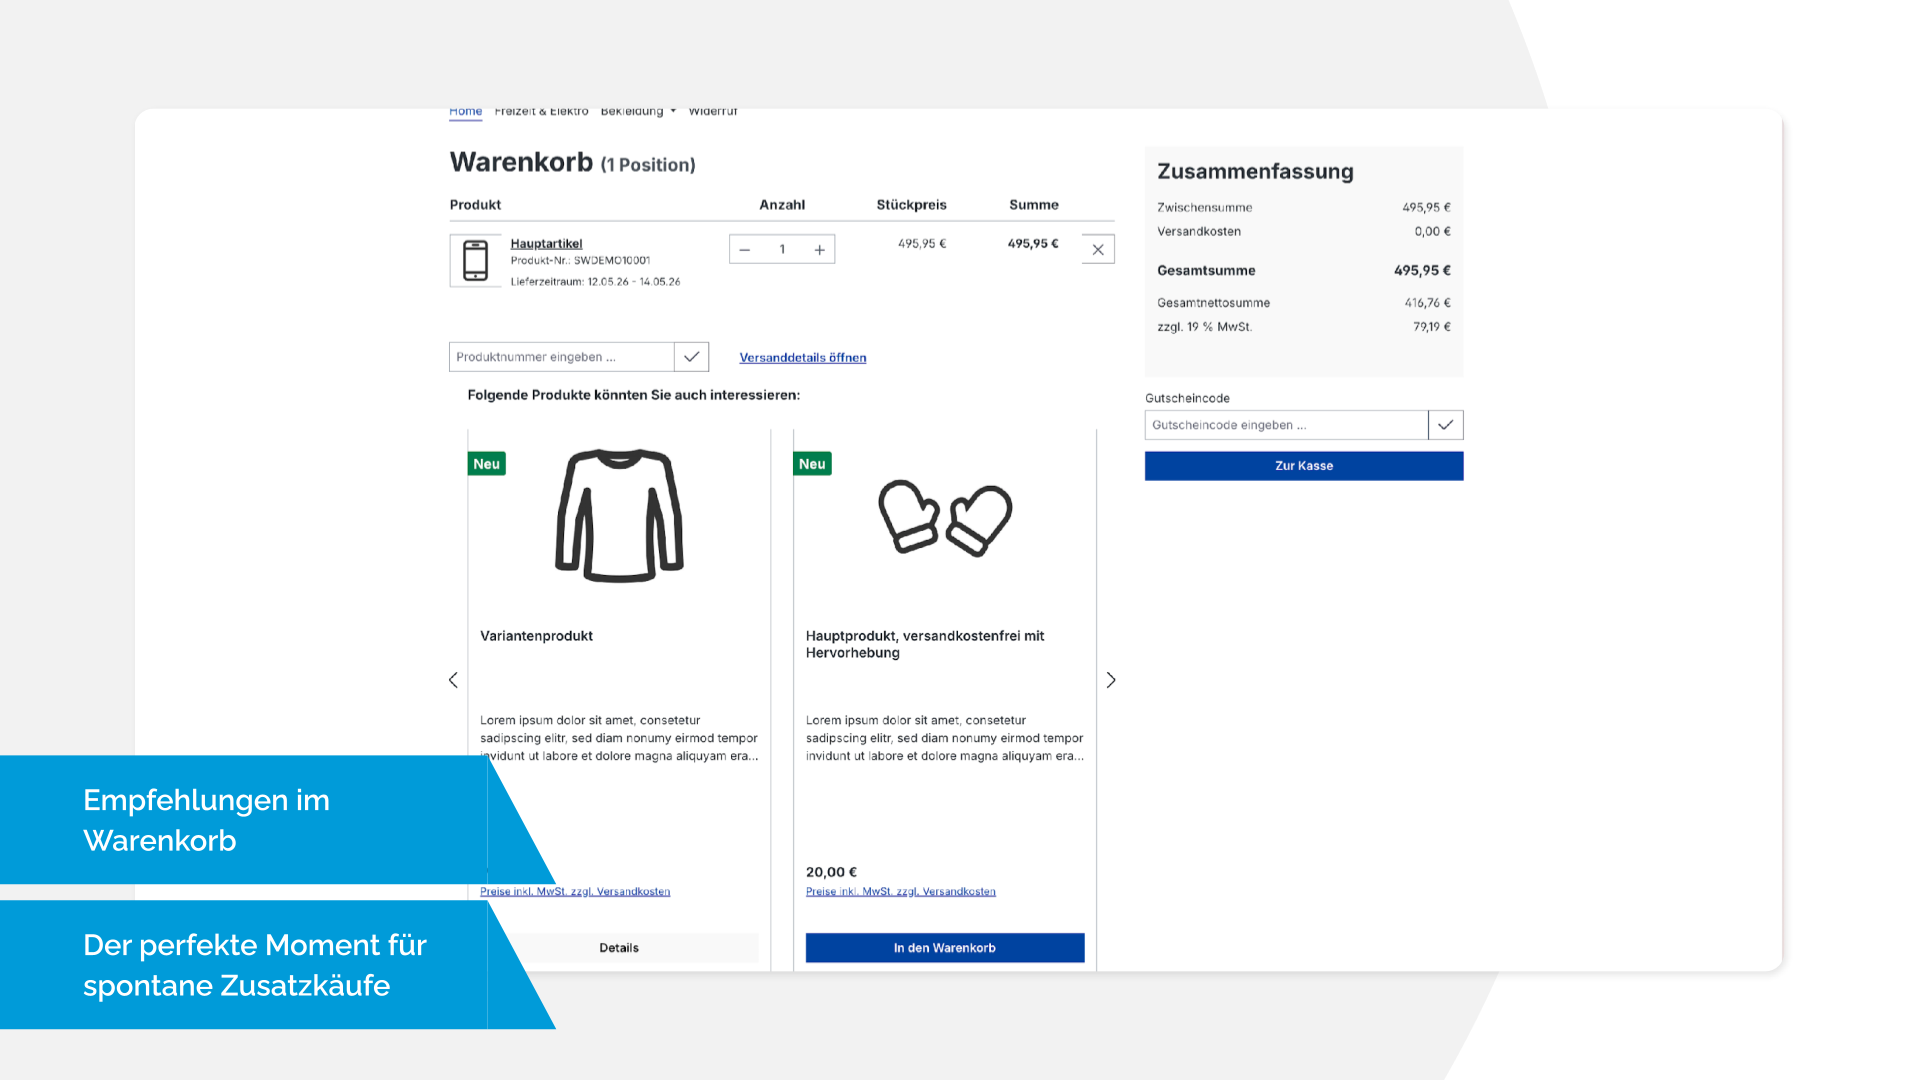This screenshot has height=1080, width=1920.
Task: Click the smartphone thumbnail of Hauptartikel
Action: point(475,260)
